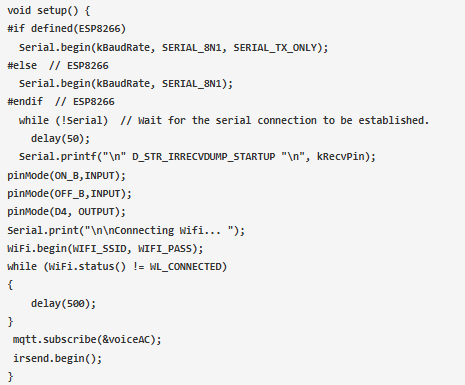Click kRecvPin argument in printf
This screenshot has height=385, width=465.
(343, 157)
